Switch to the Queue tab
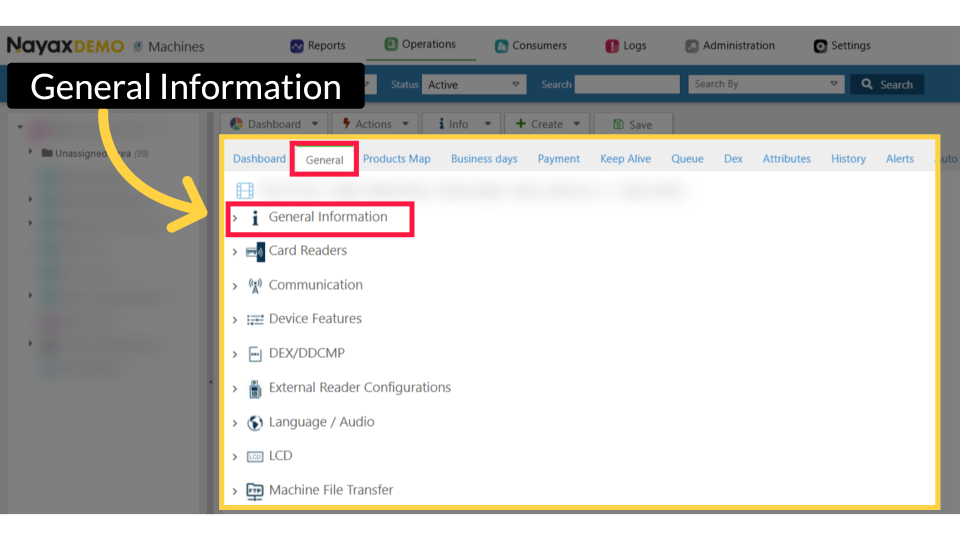The width and height of the screenshot is (960, 540). point(687,159)
